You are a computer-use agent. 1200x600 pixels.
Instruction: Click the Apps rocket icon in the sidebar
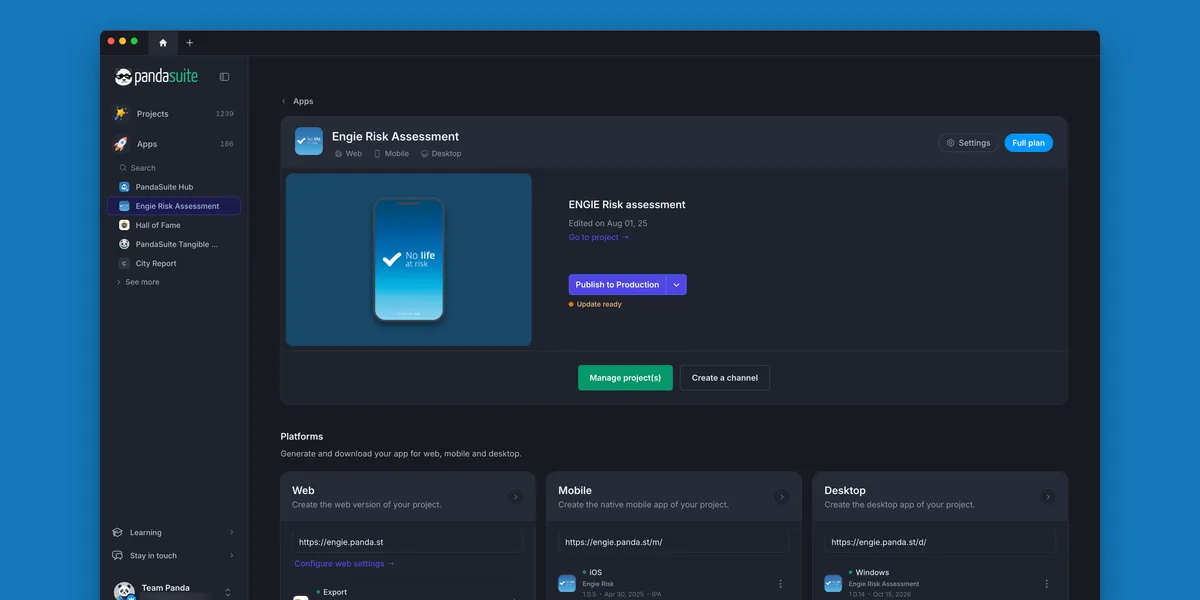(x=120, y=144)
